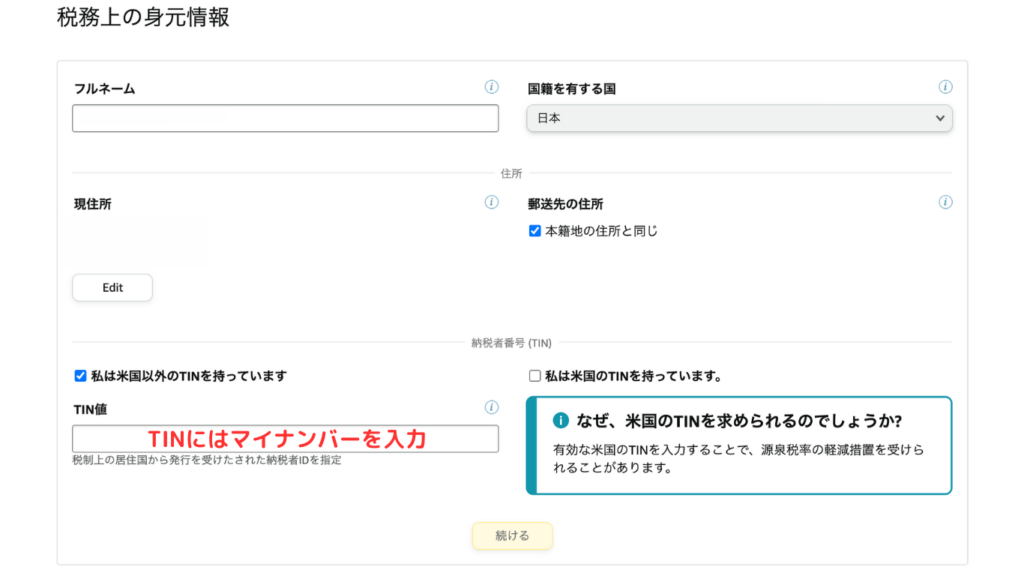Click the 税務上の身元情報 page heading
Screen dimensions: 1024x576
pyautogui.click(x=143, y=18)
